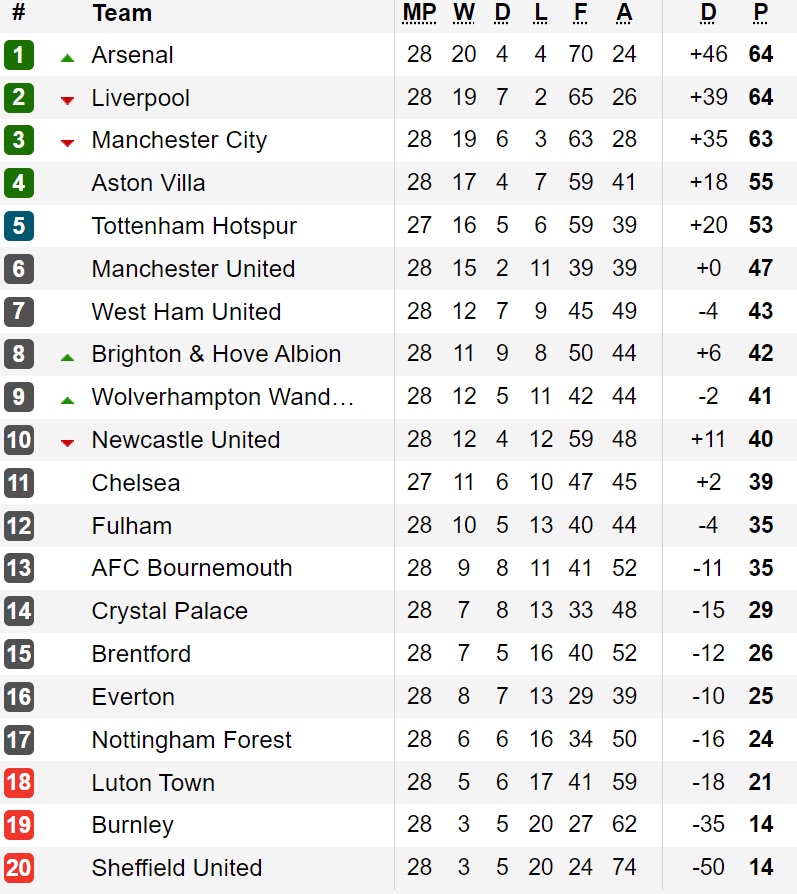Select the Sheffield United team name
This screenshot has height=894, width=797.
pyautogui.click(x=177, y=868)
